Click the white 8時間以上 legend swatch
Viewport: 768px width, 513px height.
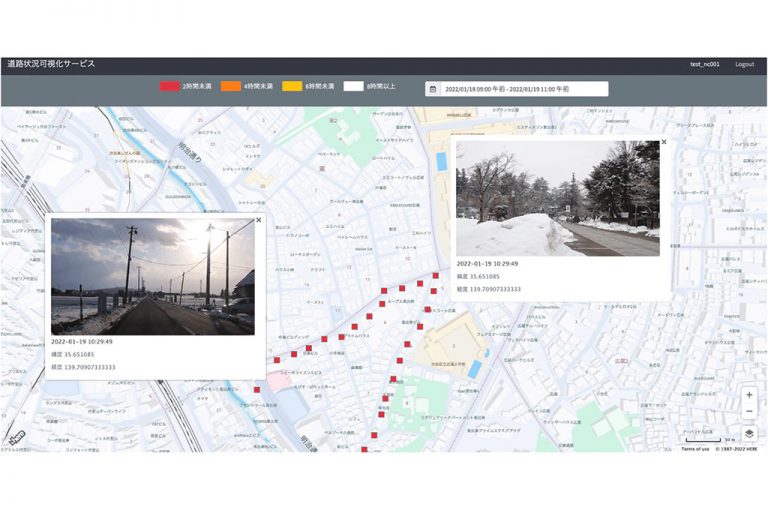[353, 87]
